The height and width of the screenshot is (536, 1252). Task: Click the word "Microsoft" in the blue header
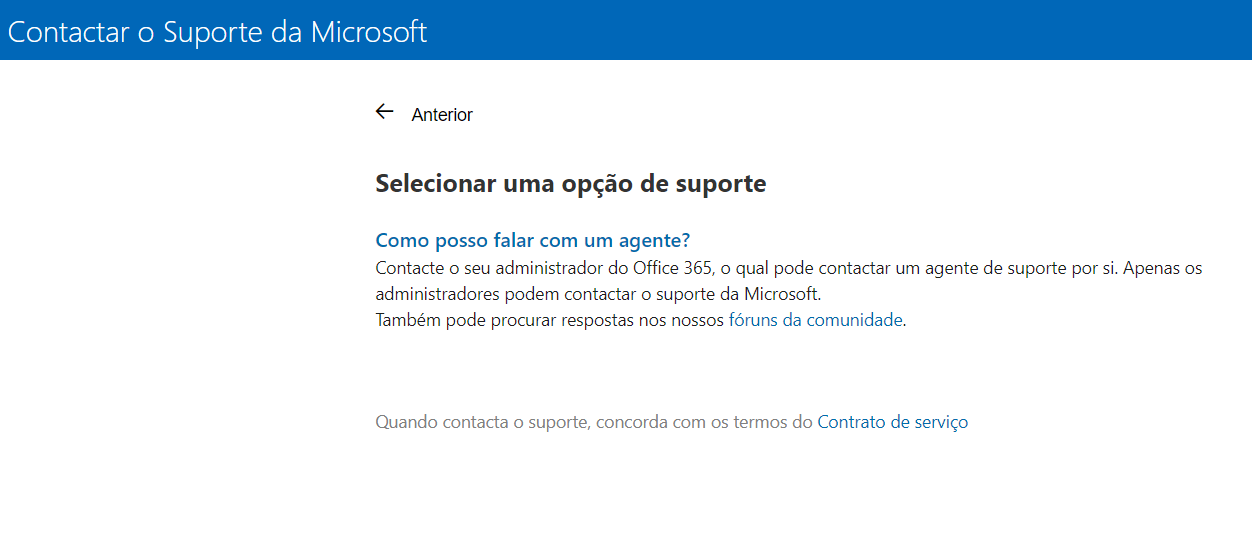tap(369, 31)
